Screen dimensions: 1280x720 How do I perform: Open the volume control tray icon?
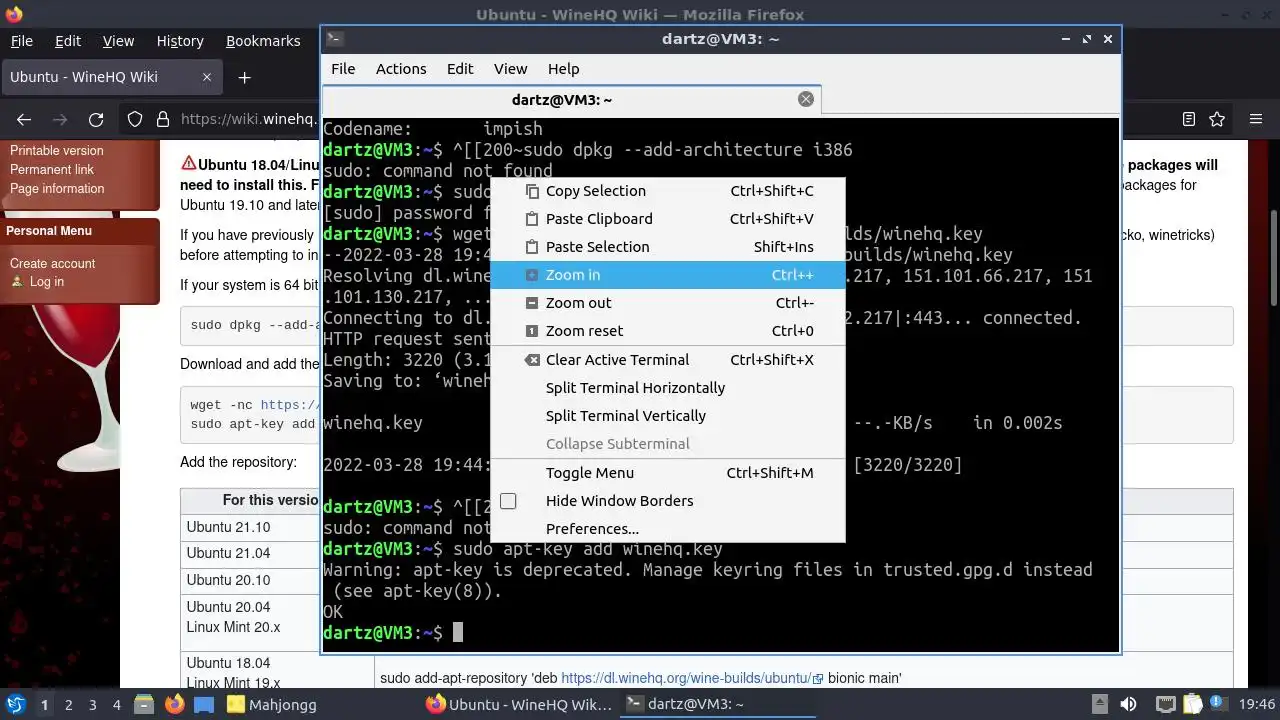click(x=1127, y=705)
